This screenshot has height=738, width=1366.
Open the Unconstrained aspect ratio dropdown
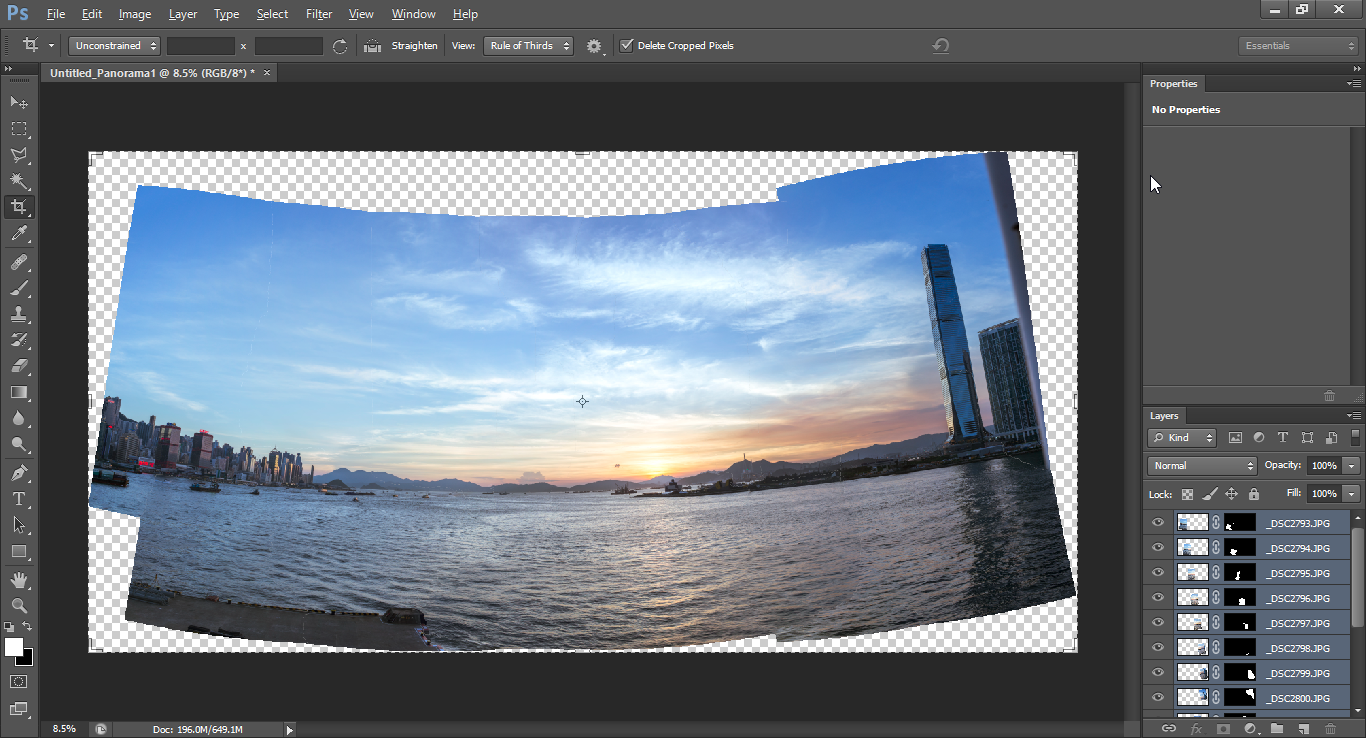click(114, 46)
